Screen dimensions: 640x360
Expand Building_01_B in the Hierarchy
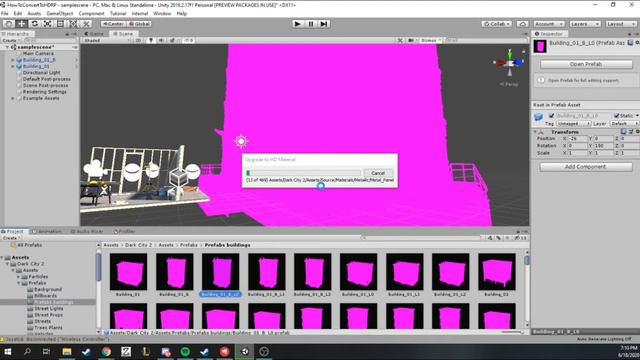pos(13,60)
